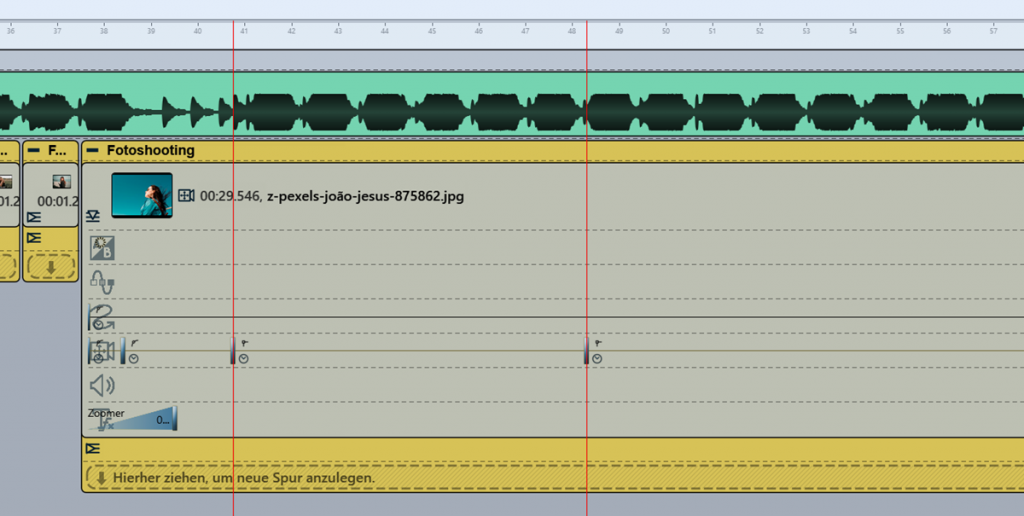Click the 'Hierher ziehen, um neue Spur anzulegen' area

[243, 478]
